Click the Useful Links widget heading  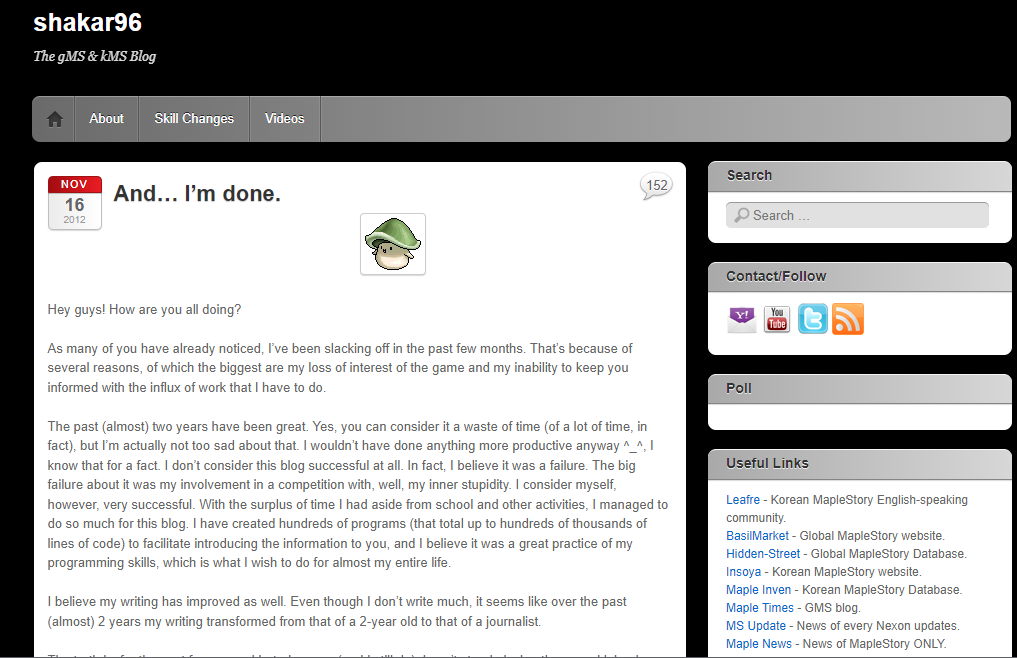click(x=767, y=463)
